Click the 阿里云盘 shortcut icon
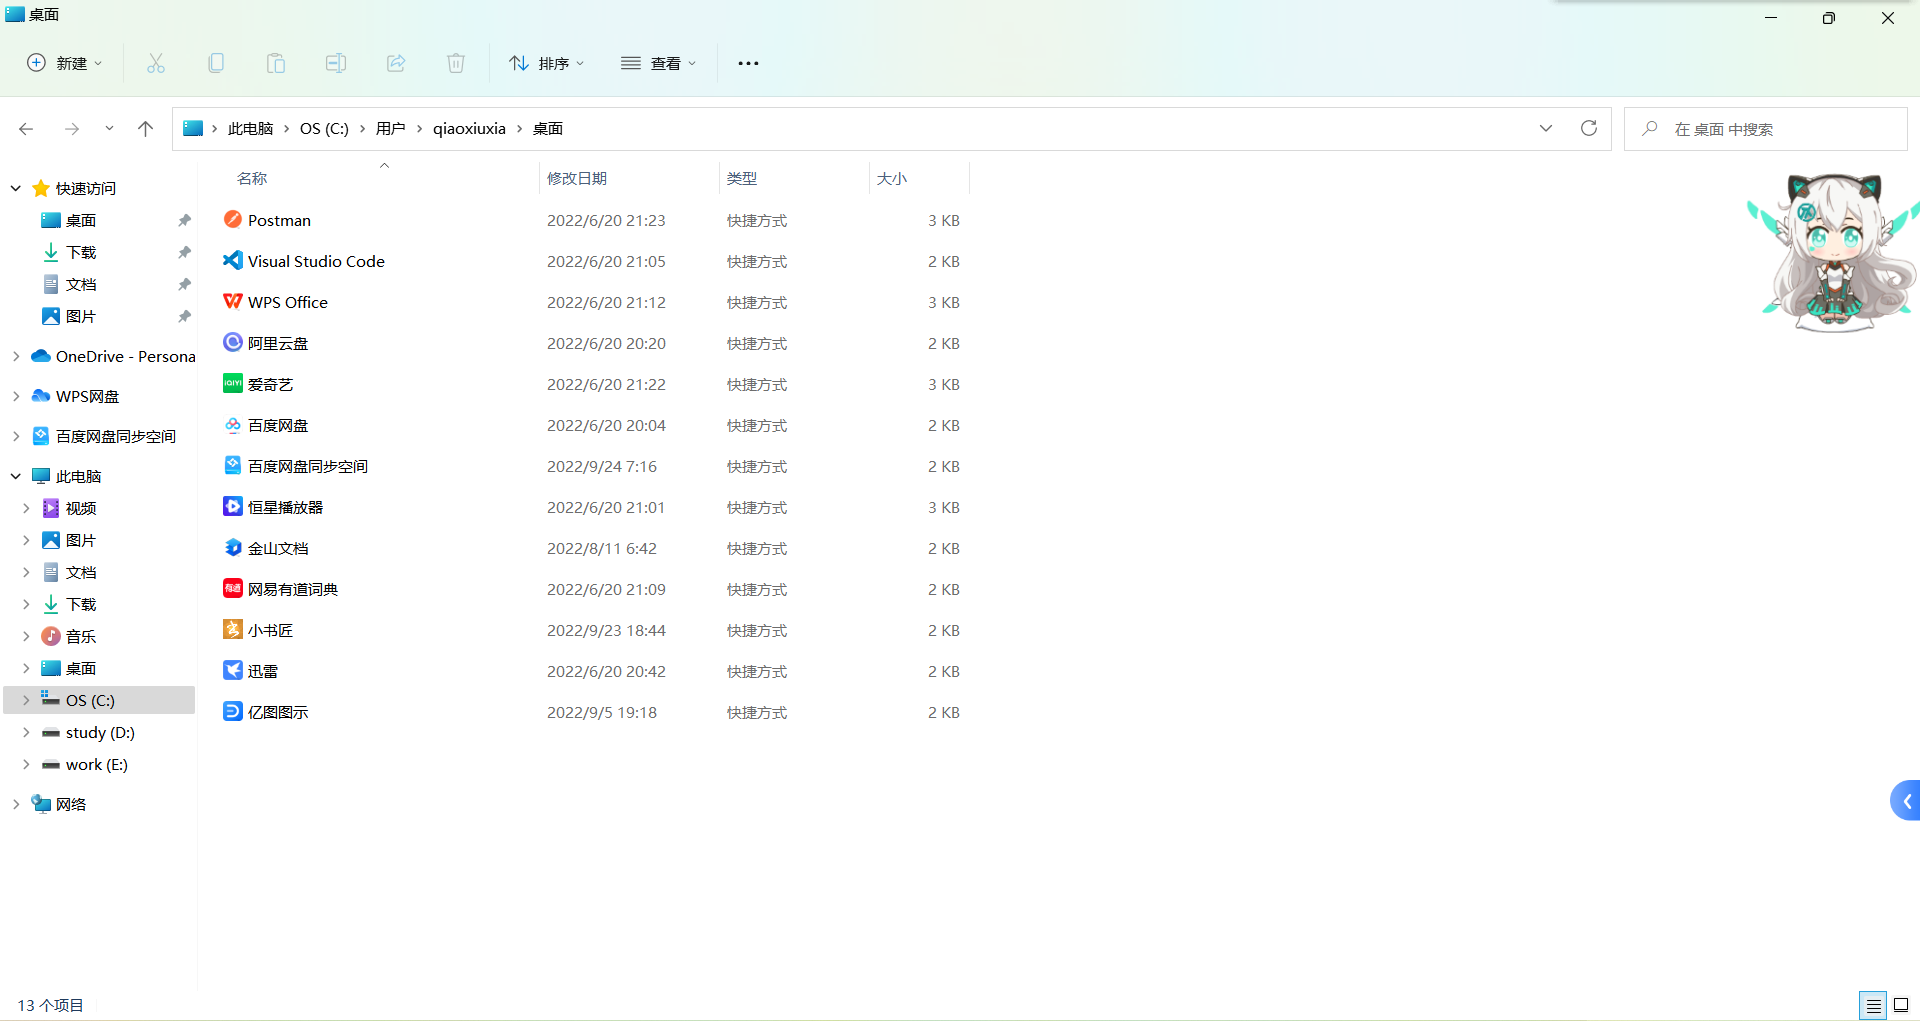This screenshot has height=1021, width=1920. (233, 342)
